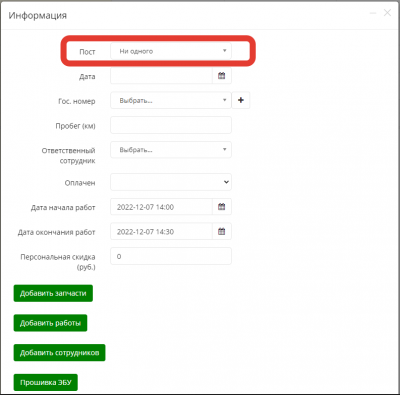Click the Добавить работы button
The image size is (400, 395).
click(x=50, y=323)
